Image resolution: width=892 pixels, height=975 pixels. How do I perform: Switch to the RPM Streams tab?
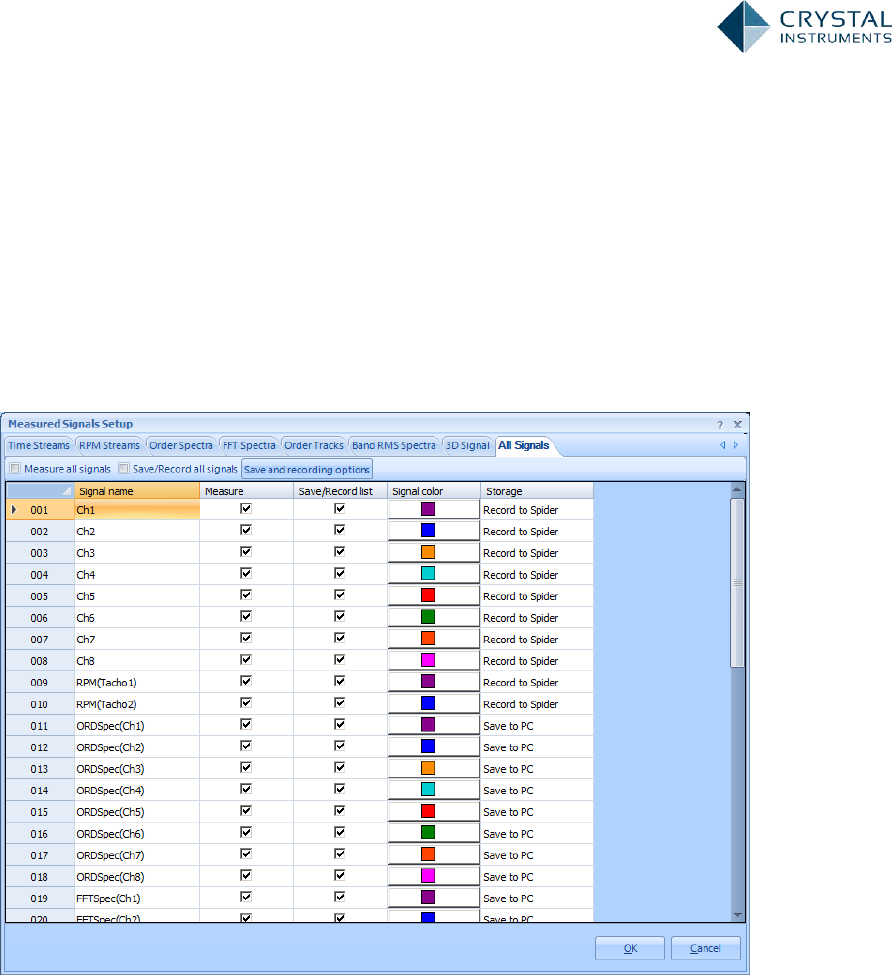pos(109,446)
